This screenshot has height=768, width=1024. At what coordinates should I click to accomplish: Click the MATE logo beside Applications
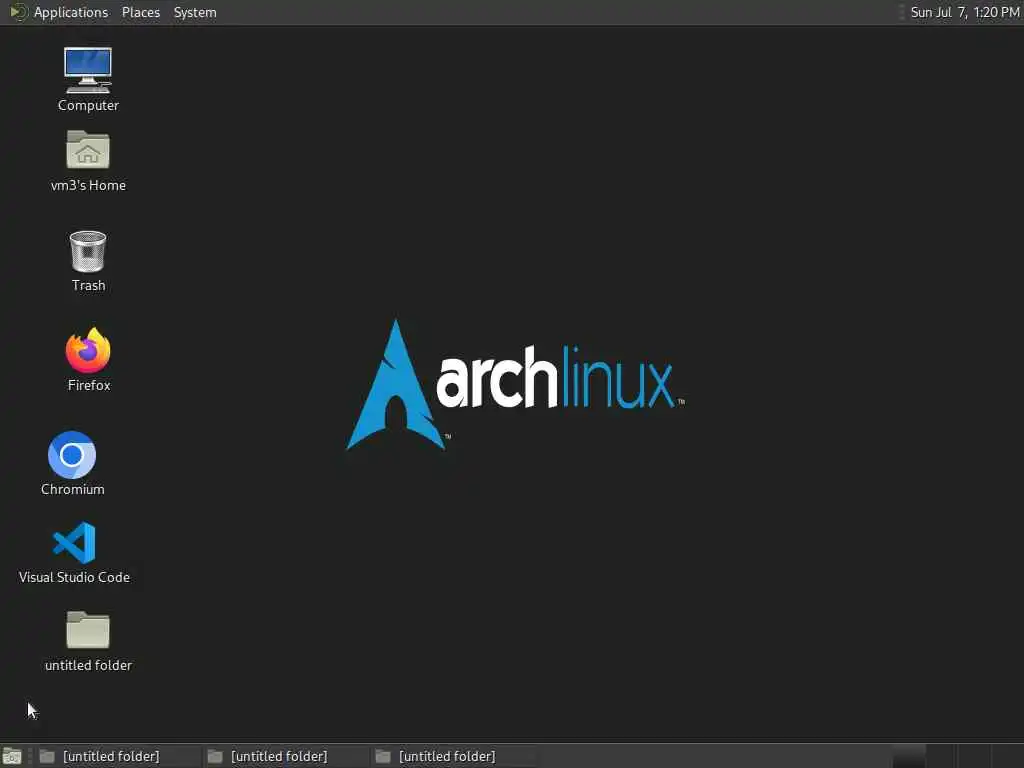[x=18, y=12]
